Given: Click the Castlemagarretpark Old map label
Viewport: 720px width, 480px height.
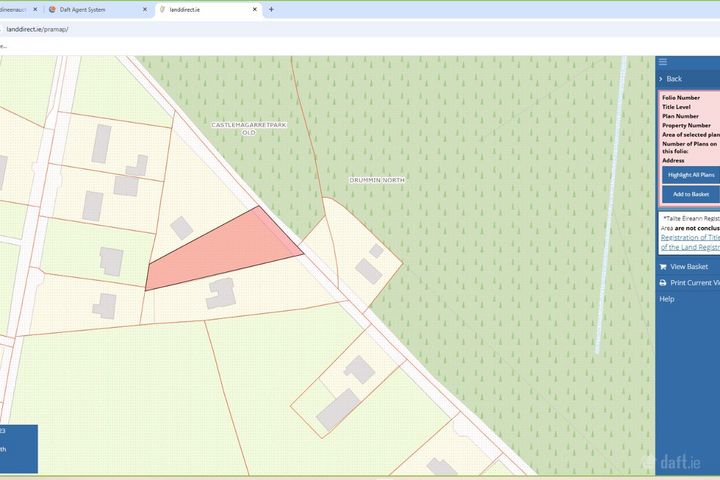Looking at the screenshot, I should click(248, 129).
